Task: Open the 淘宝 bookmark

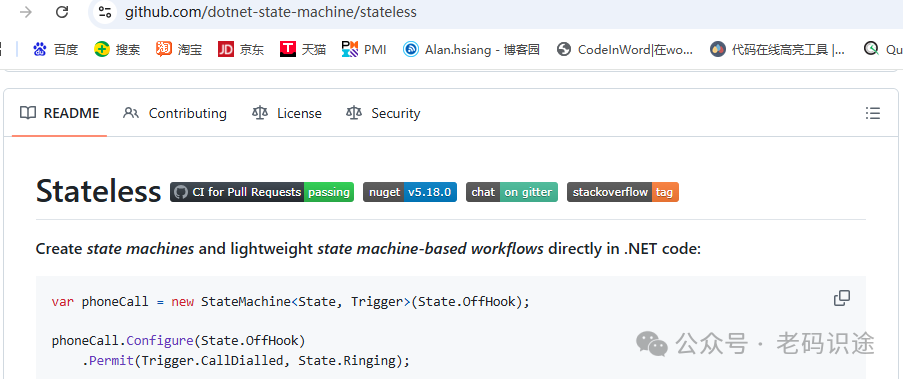Action: [179, 50]
